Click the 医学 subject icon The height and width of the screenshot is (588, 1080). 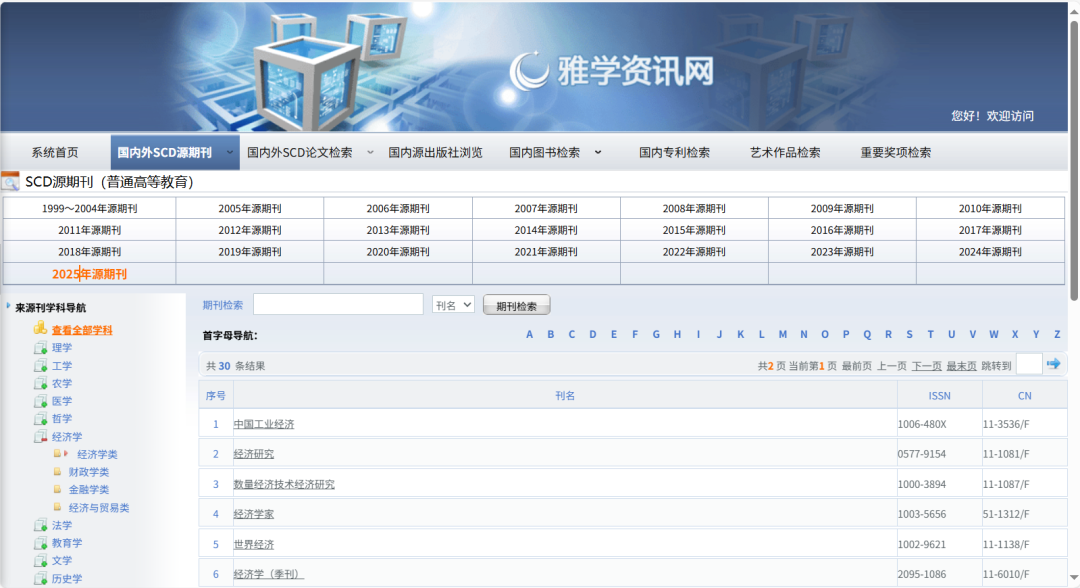(40, 400)
